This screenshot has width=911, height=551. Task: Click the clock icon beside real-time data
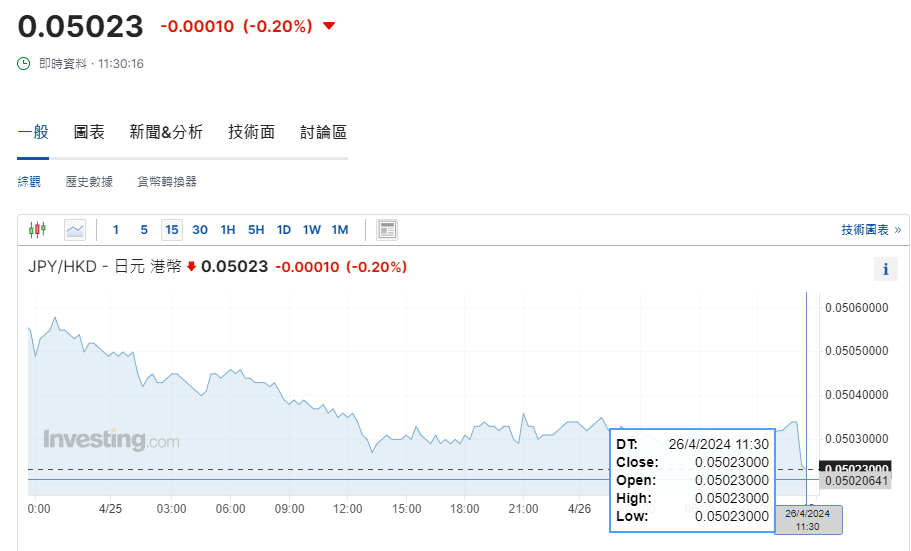click(x=24, y=63)
